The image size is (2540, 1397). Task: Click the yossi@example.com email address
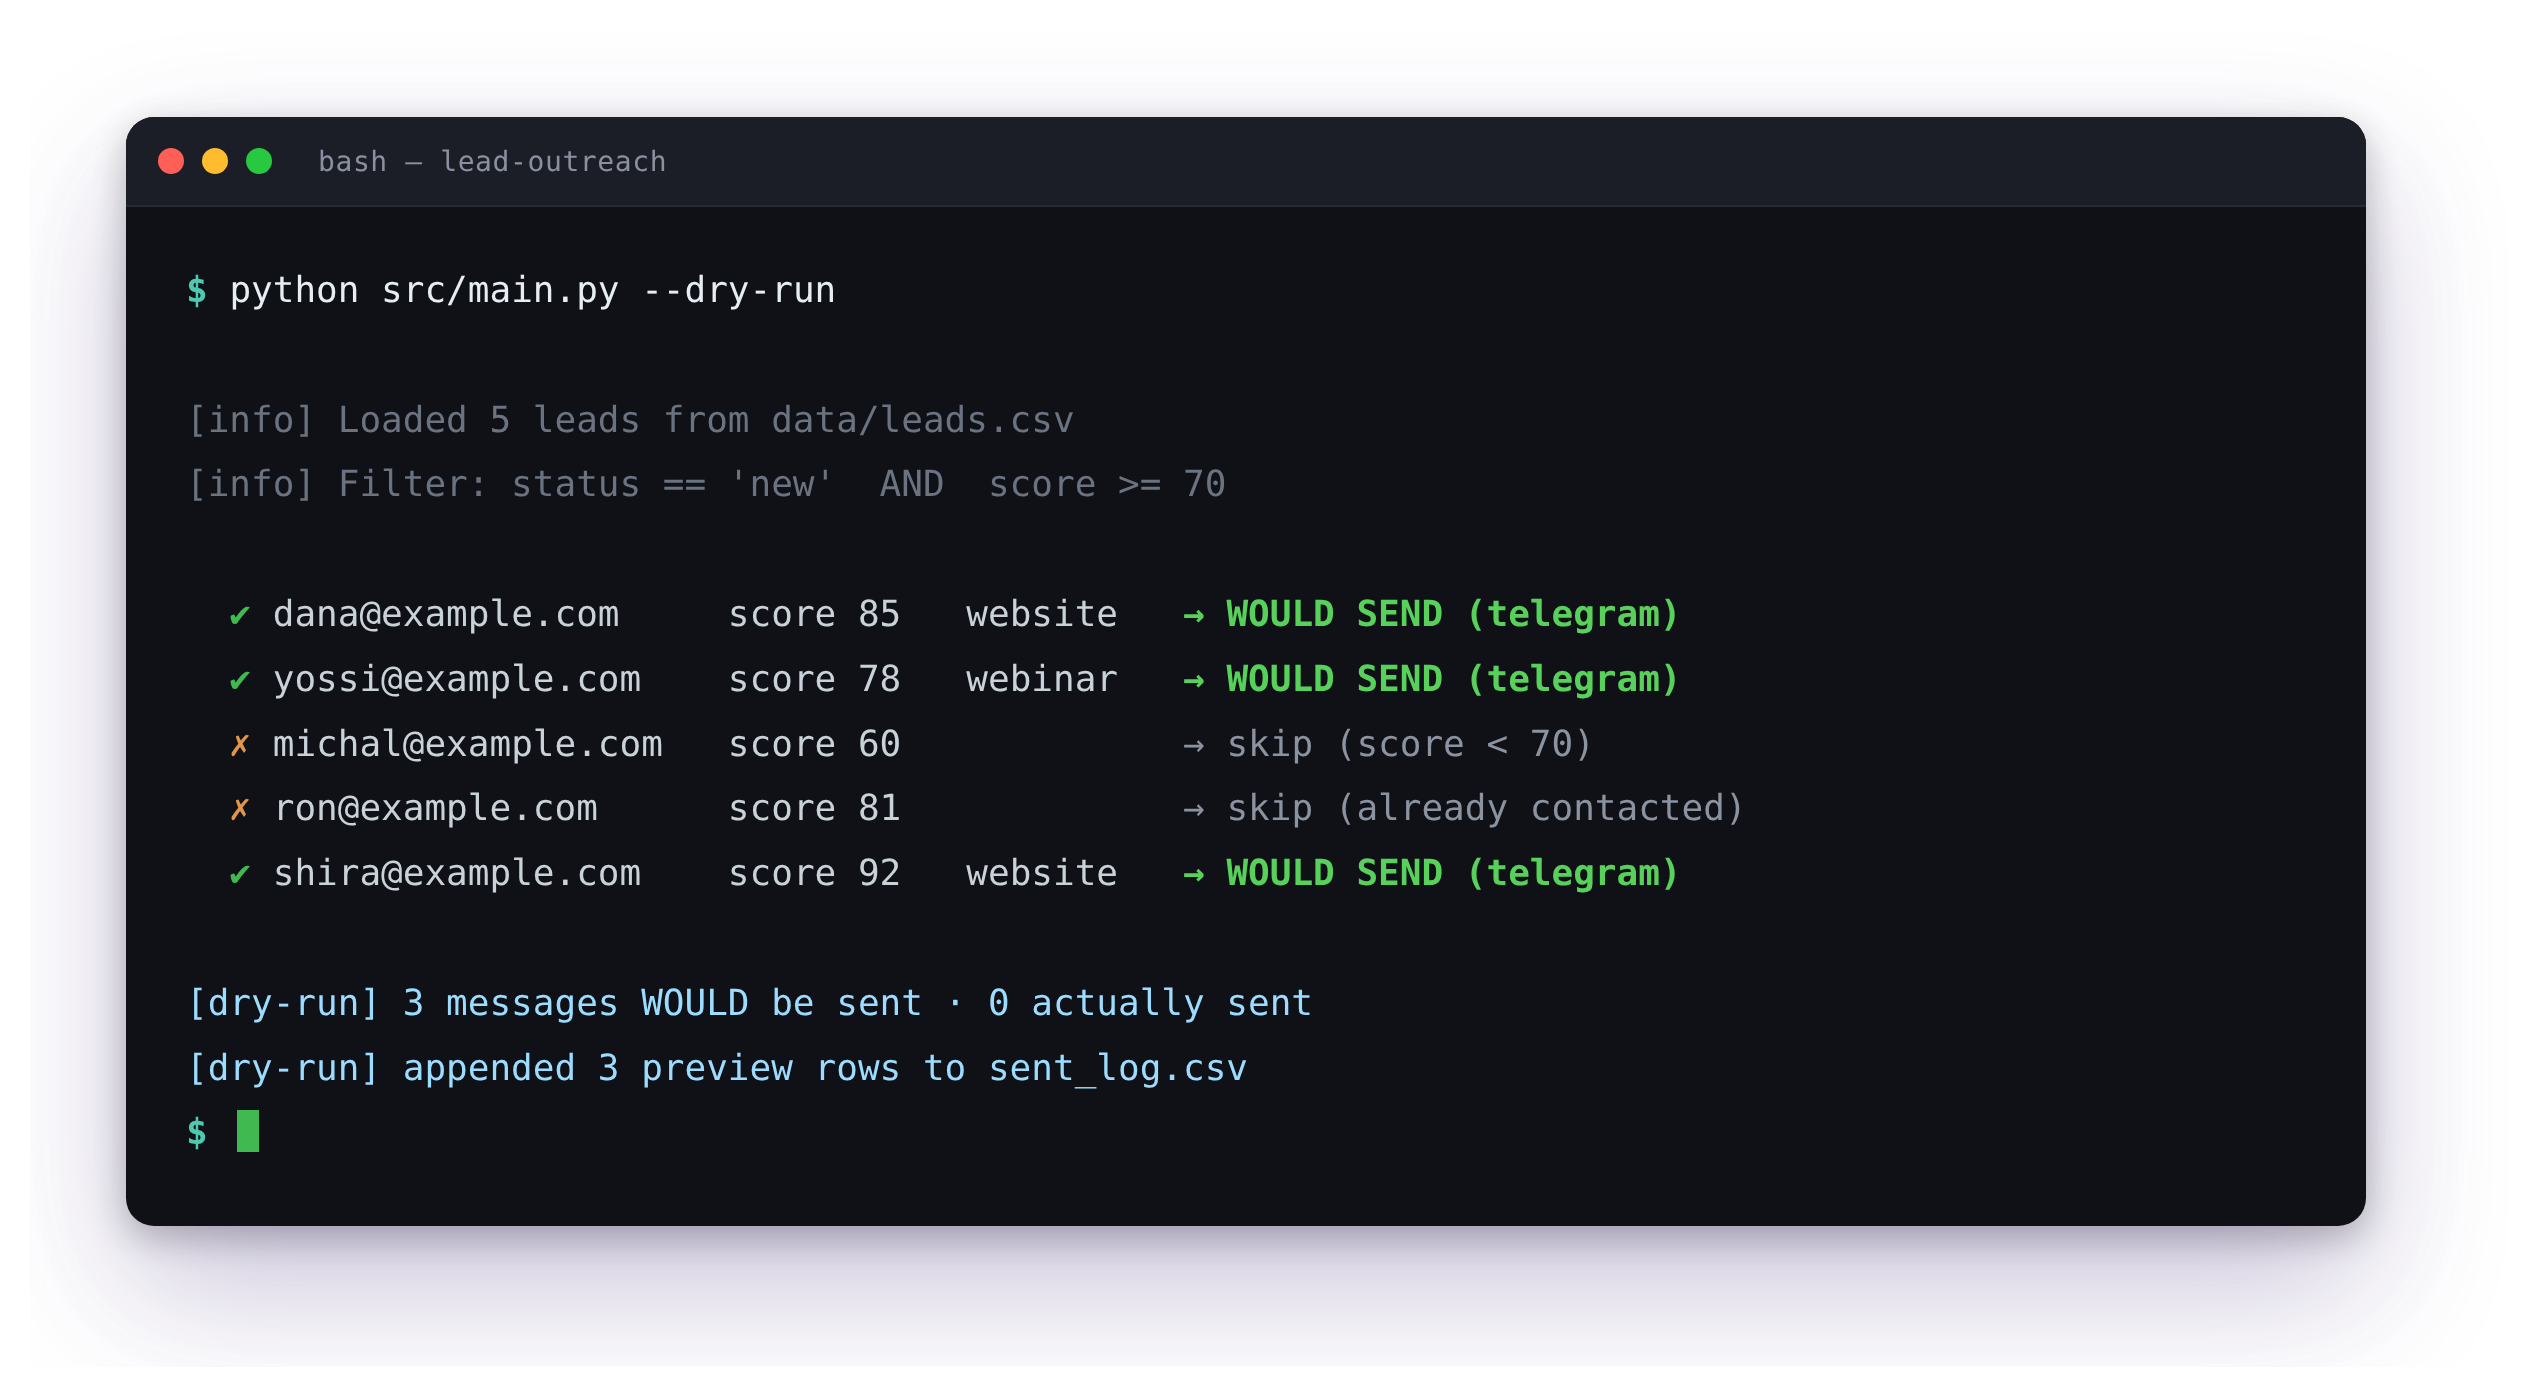pos(457,680)
